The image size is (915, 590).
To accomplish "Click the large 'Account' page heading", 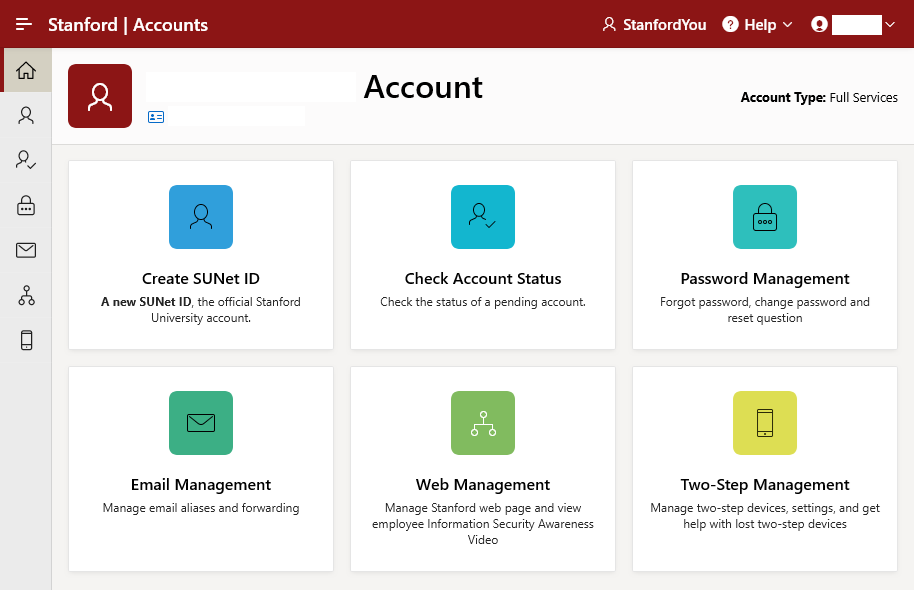I will coord(423,88).
